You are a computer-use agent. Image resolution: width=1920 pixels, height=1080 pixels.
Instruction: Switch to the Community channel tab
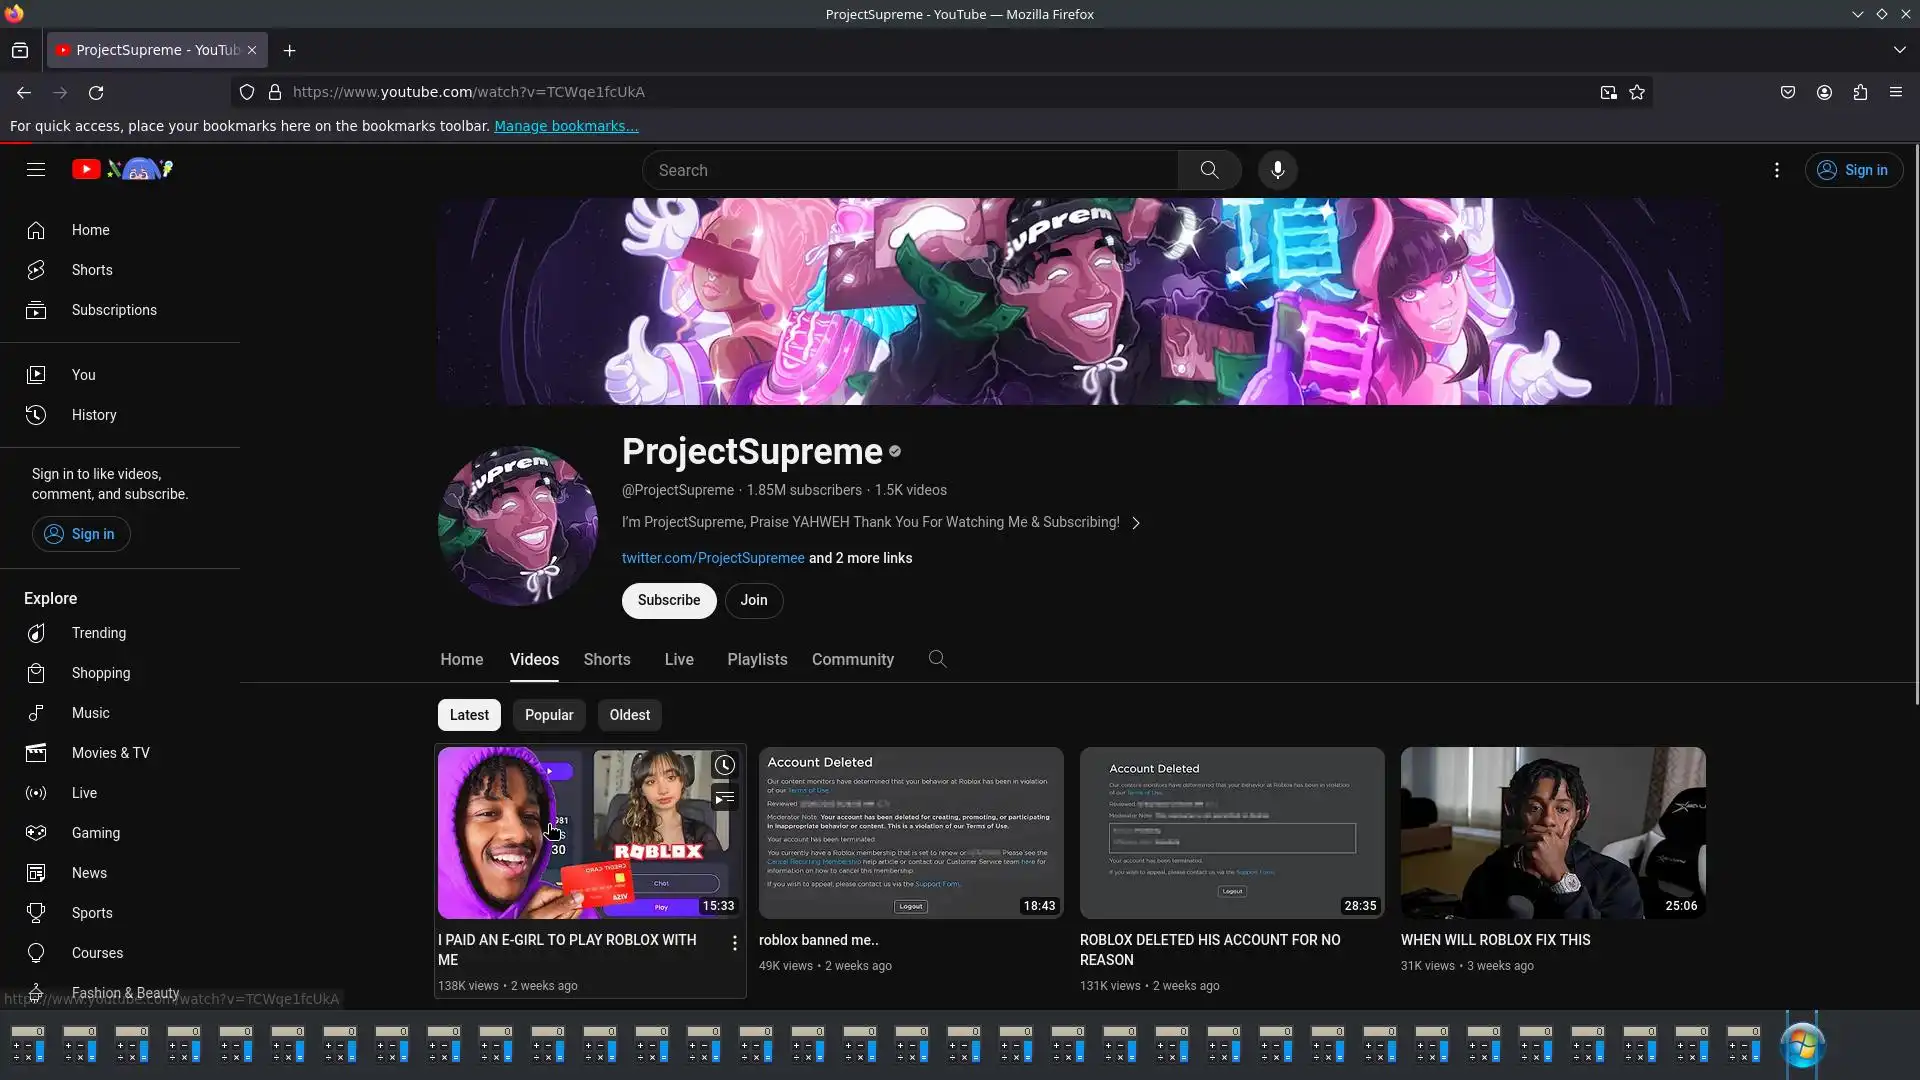tap(852, 660)
